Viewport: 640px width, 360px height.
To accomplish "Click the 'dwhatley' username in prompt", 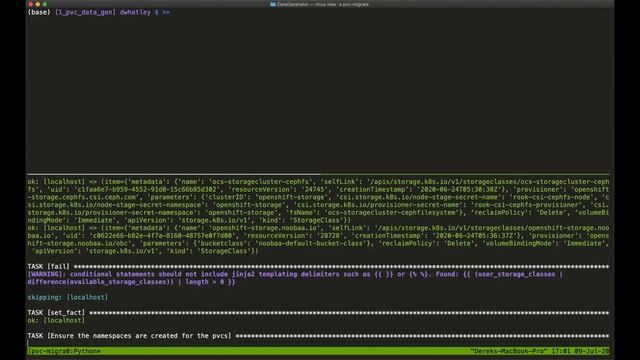I will [x=135, y=12].
